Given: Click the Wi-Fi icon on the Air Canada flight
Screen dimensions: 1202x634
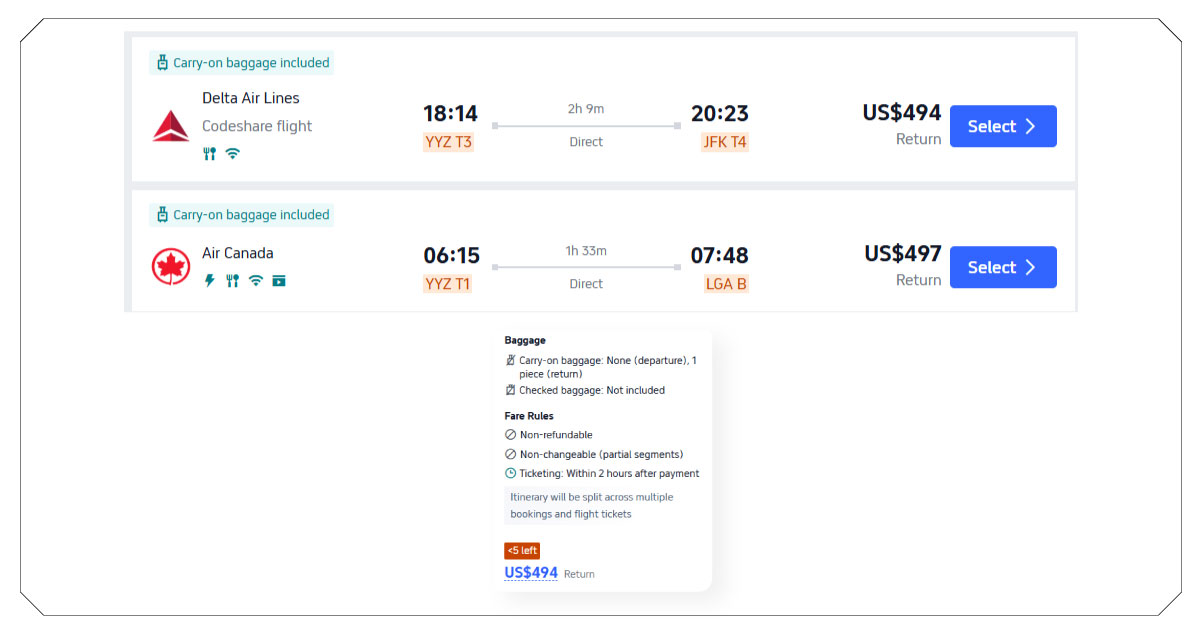Looking at the screenshot, I should pos(254,280).
